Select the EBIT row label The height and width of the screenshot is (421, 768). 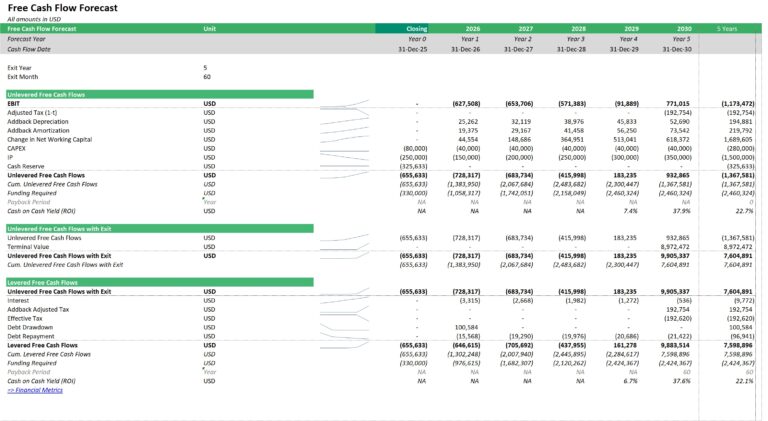(x=14, y=104)
